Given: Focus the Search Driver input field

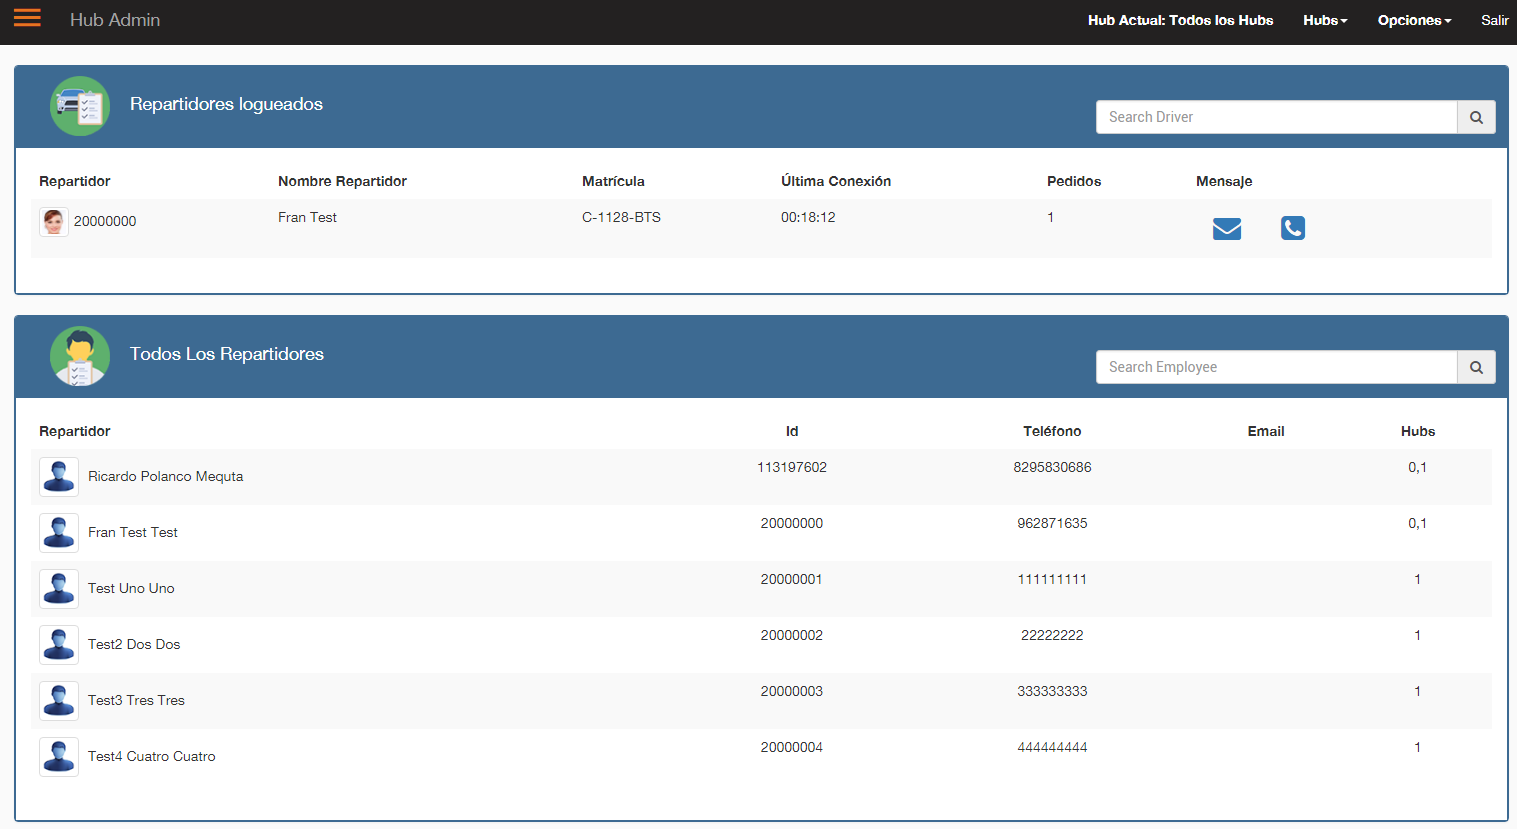Looking at the screenshot, I should point(1276,117).
